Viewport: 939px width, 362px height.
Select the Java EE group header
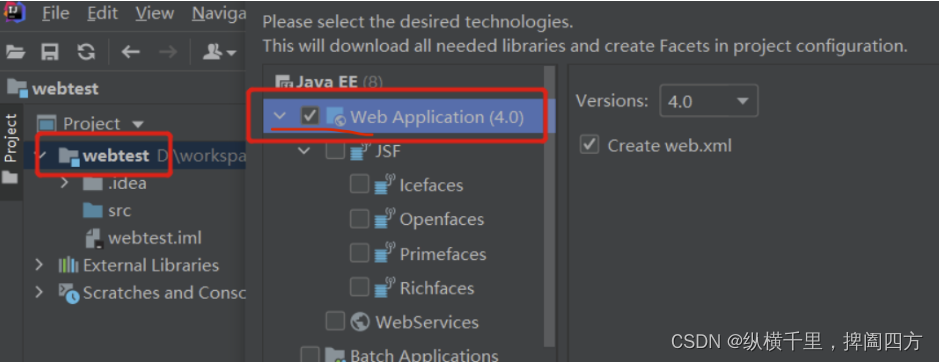click(x=328, y=82)
